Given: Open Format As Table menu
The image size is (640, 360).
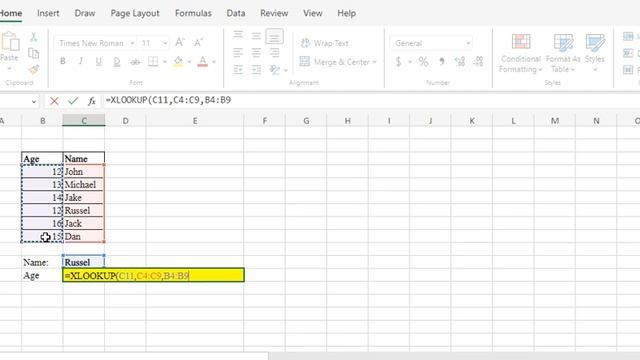Looking at the screenshot, I should (563, 53).
